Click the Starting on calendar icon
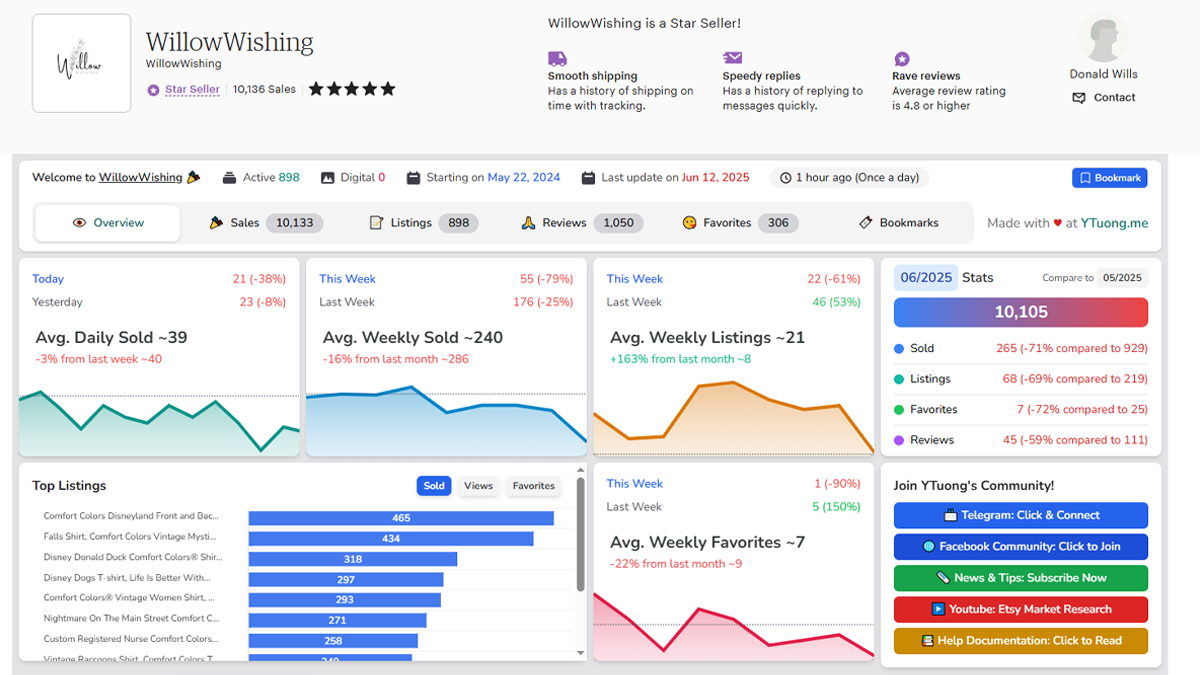1200x675 pixels. click(x=413, y=178)
